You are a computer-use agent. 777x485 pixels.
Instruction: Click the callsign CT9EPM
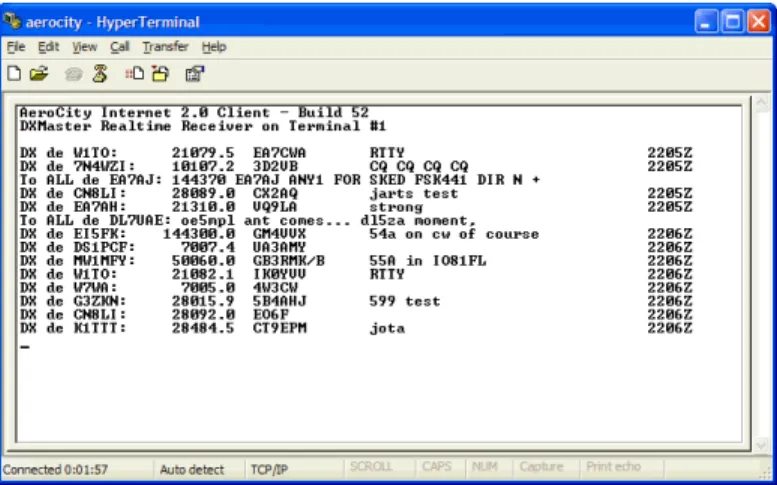[279, 328]
